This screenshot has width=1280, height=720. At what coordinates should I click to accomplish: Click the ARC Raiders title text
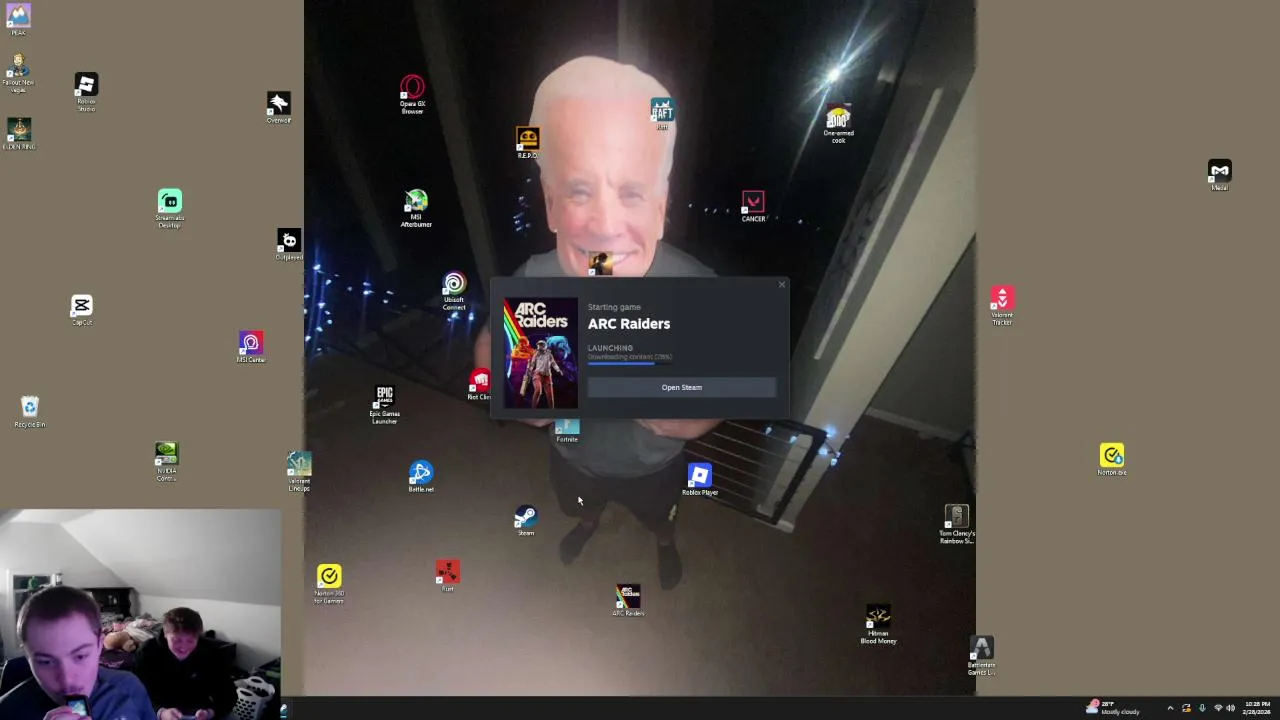pos(629,324)
